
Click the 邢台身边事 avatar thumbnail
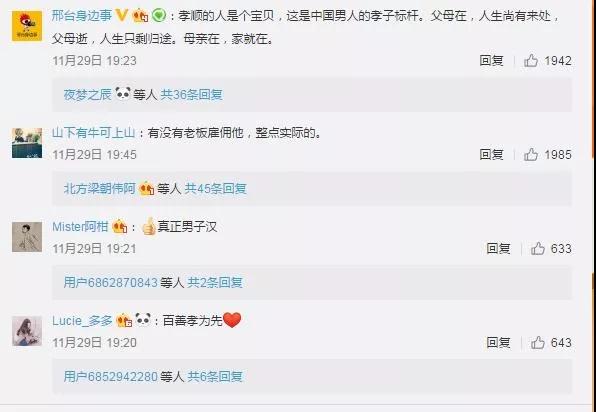point(27,26)
